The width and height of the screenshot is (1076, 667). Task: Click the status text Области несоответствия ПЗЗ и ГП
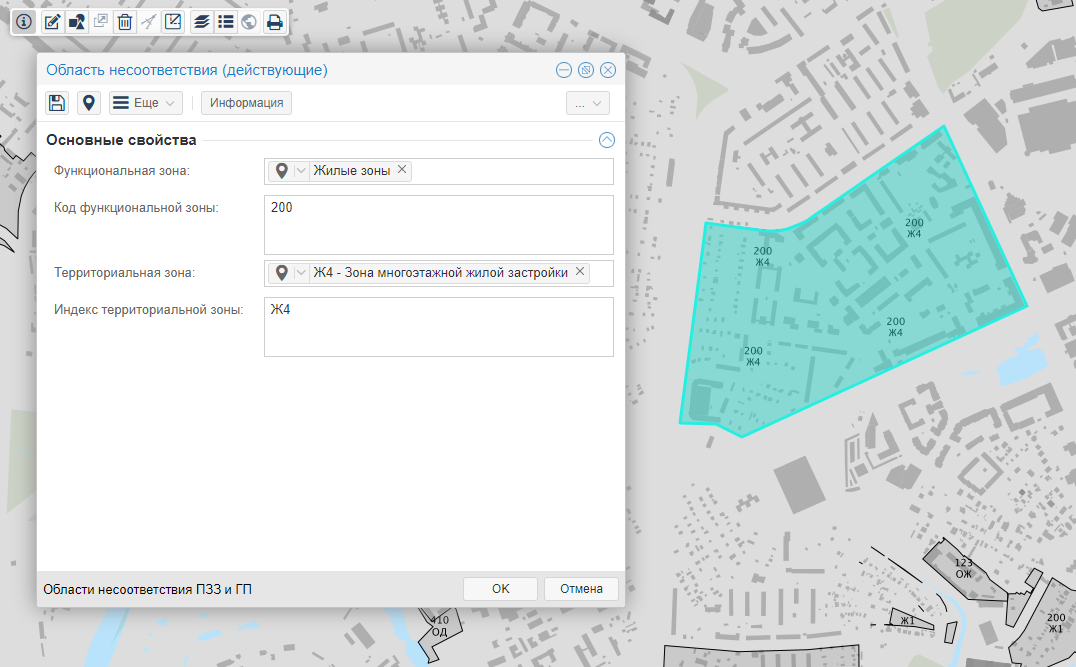point(148,589)
